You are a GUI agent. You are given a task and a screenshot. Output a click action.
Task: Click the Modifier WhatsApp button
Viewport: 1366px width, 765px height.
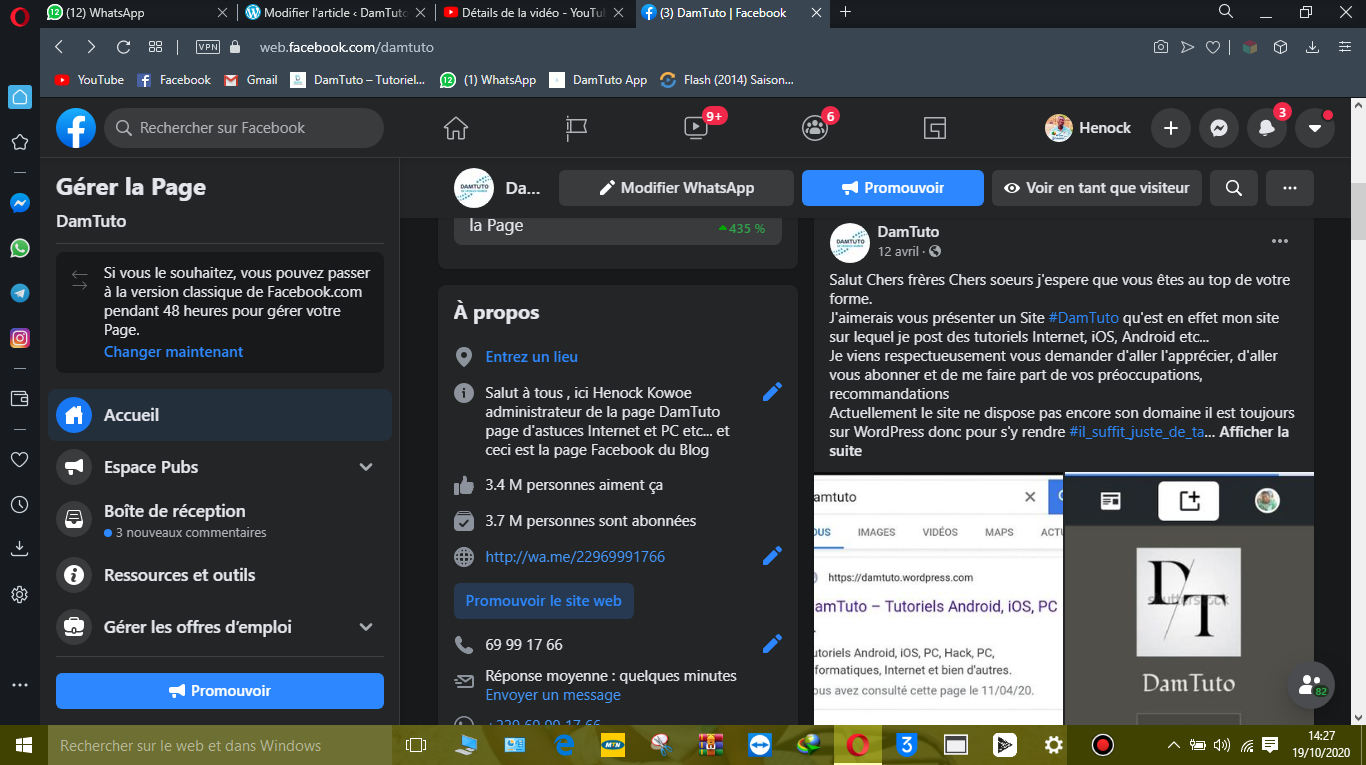click(x=676, y=188)
